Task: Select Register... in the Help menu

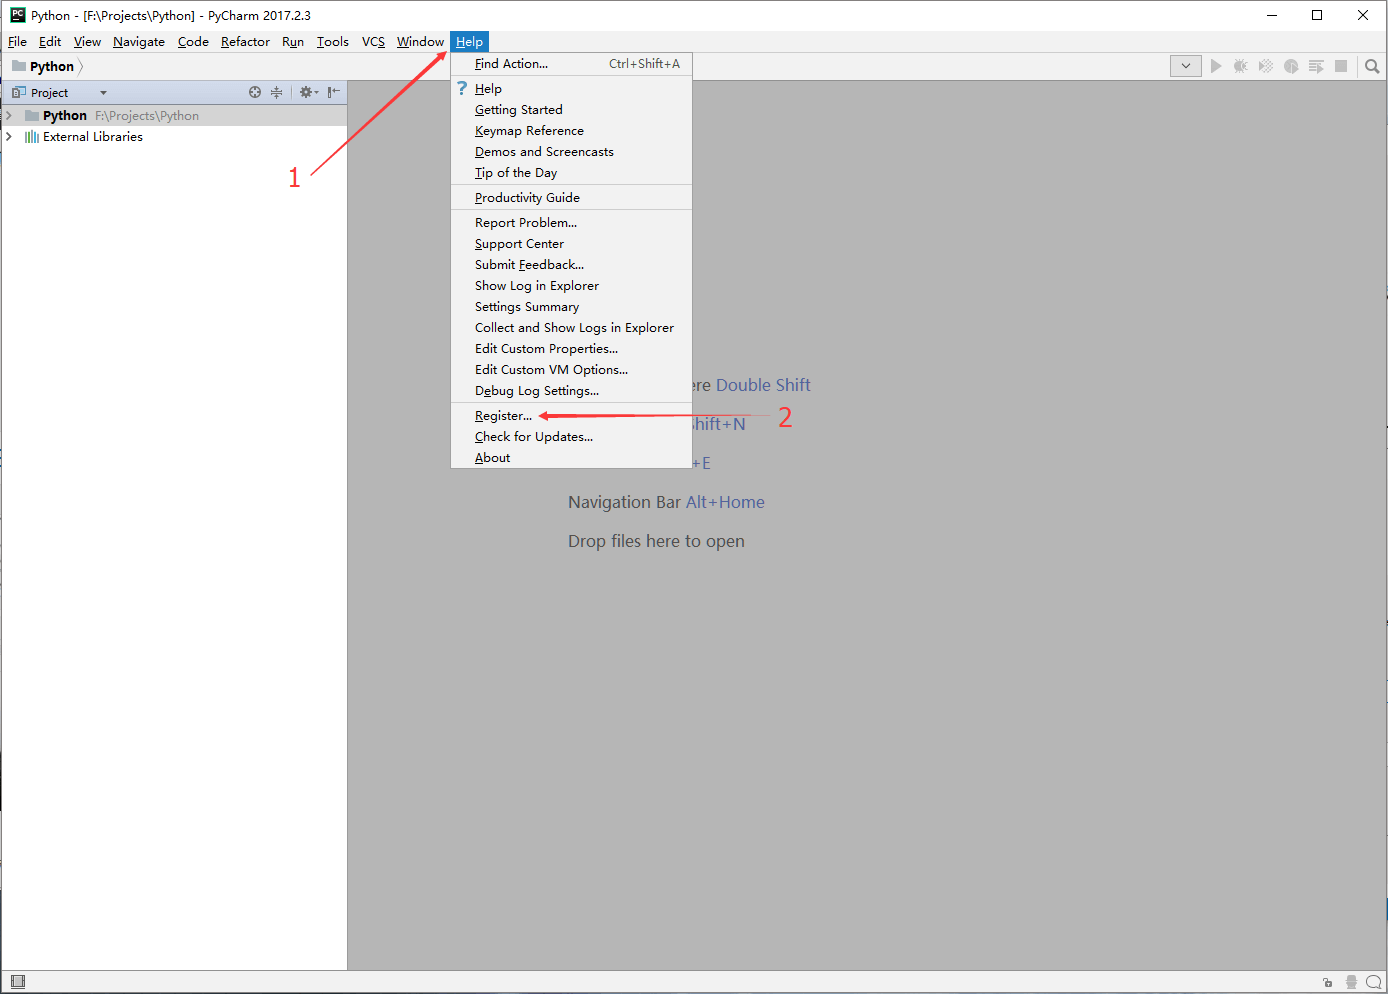Action: click(503, 416)
